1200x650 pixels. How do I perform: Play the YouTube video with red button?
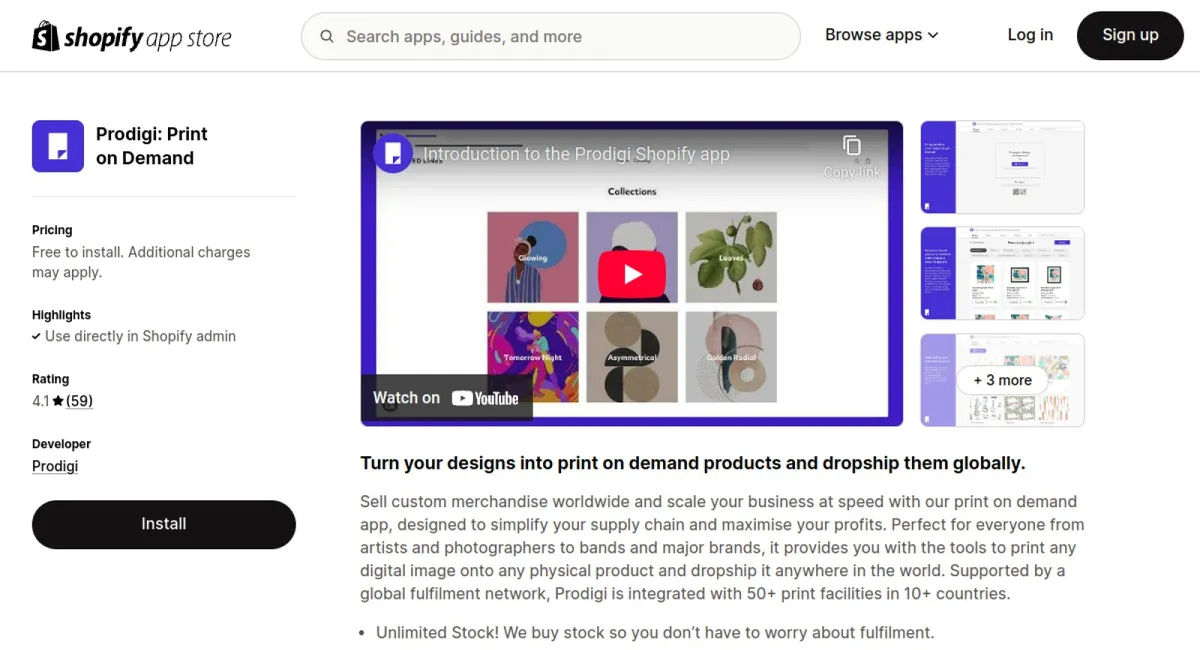click(x=632, y=273)
